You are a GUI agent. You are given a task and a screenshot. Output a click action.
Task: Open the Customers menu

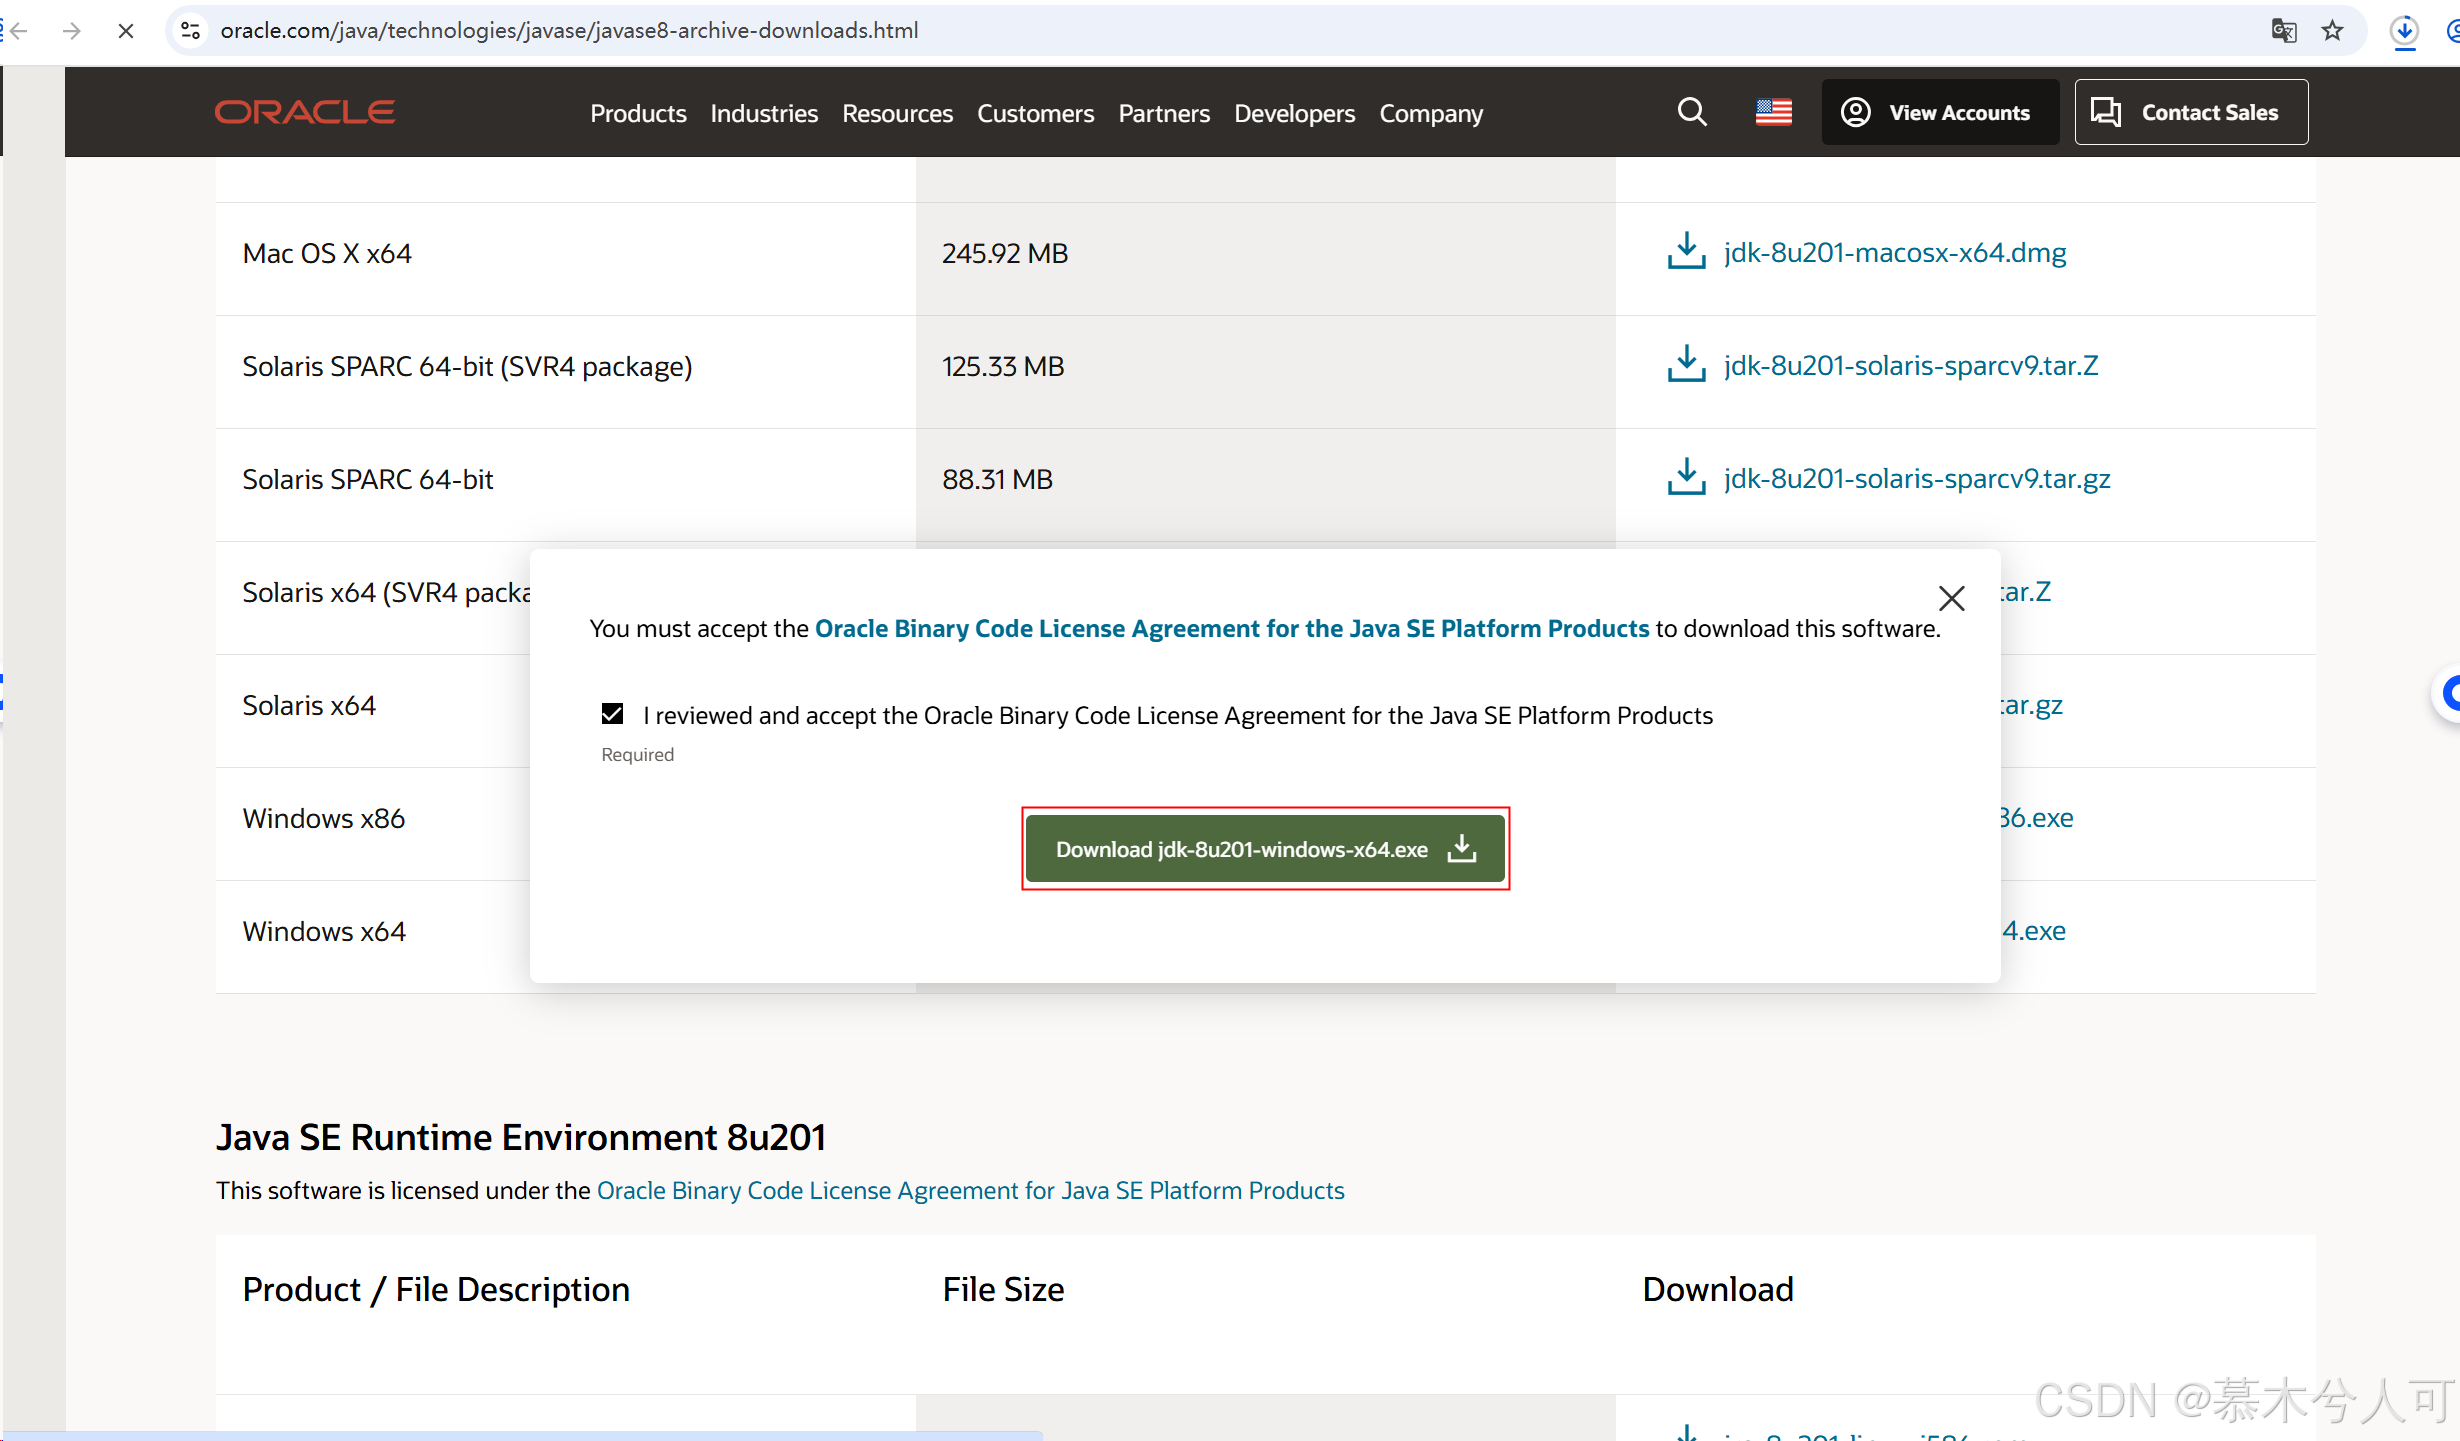1035,113
